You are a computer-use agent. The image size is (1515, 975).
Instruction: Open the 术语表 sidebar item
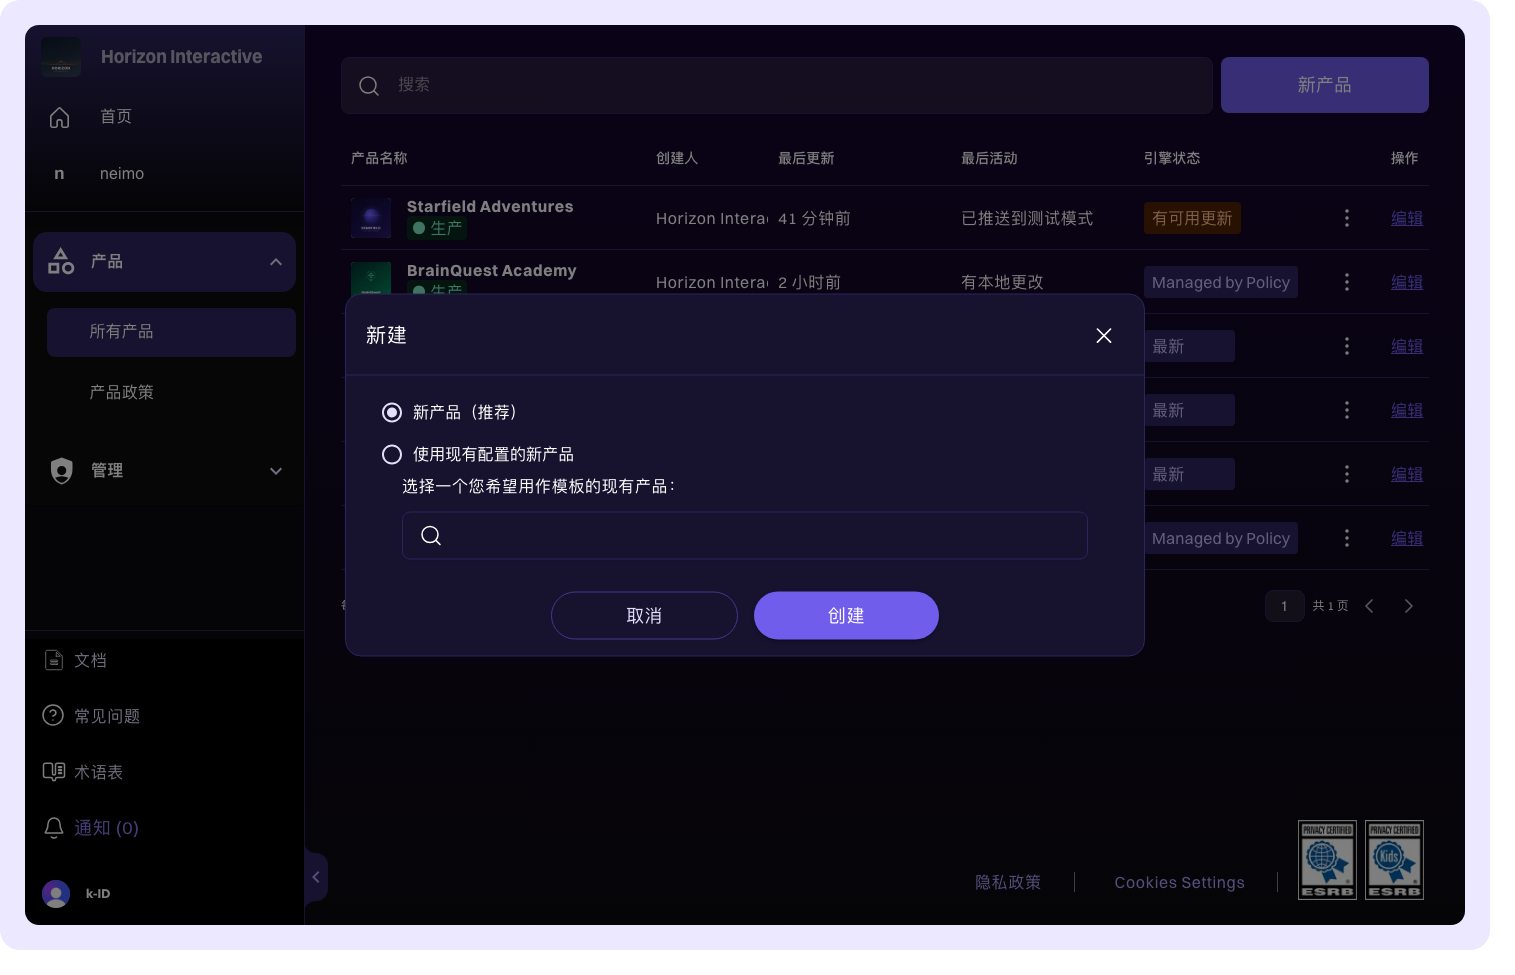point(98,772)
